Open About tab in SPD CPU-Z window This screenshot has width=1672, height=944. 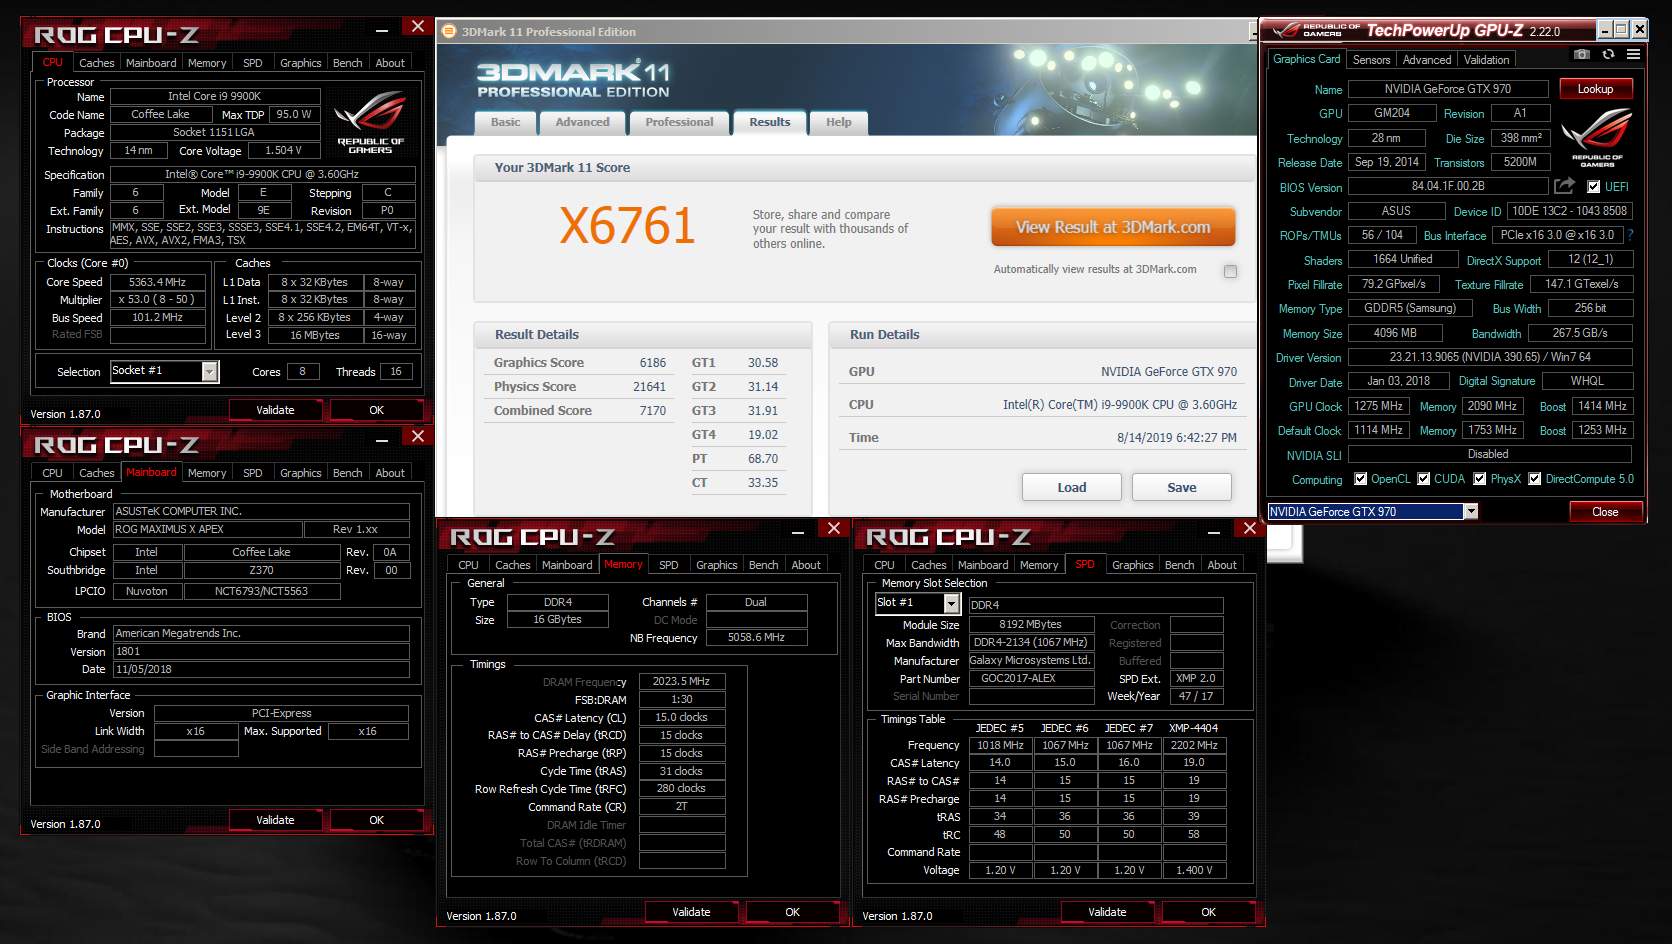(1221, 565)
